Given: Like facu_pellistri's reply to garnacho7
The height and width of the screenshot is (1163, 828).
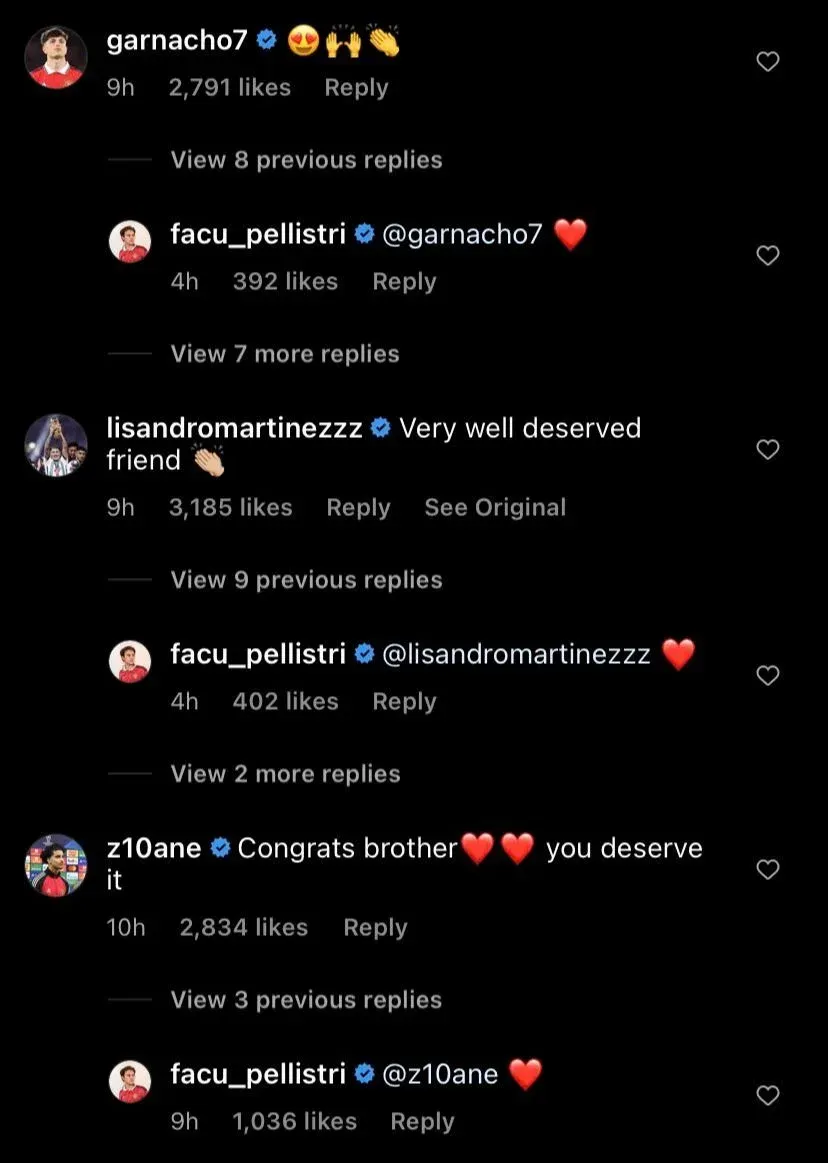Looking at the screenshot, I should (x=767, y=256).
